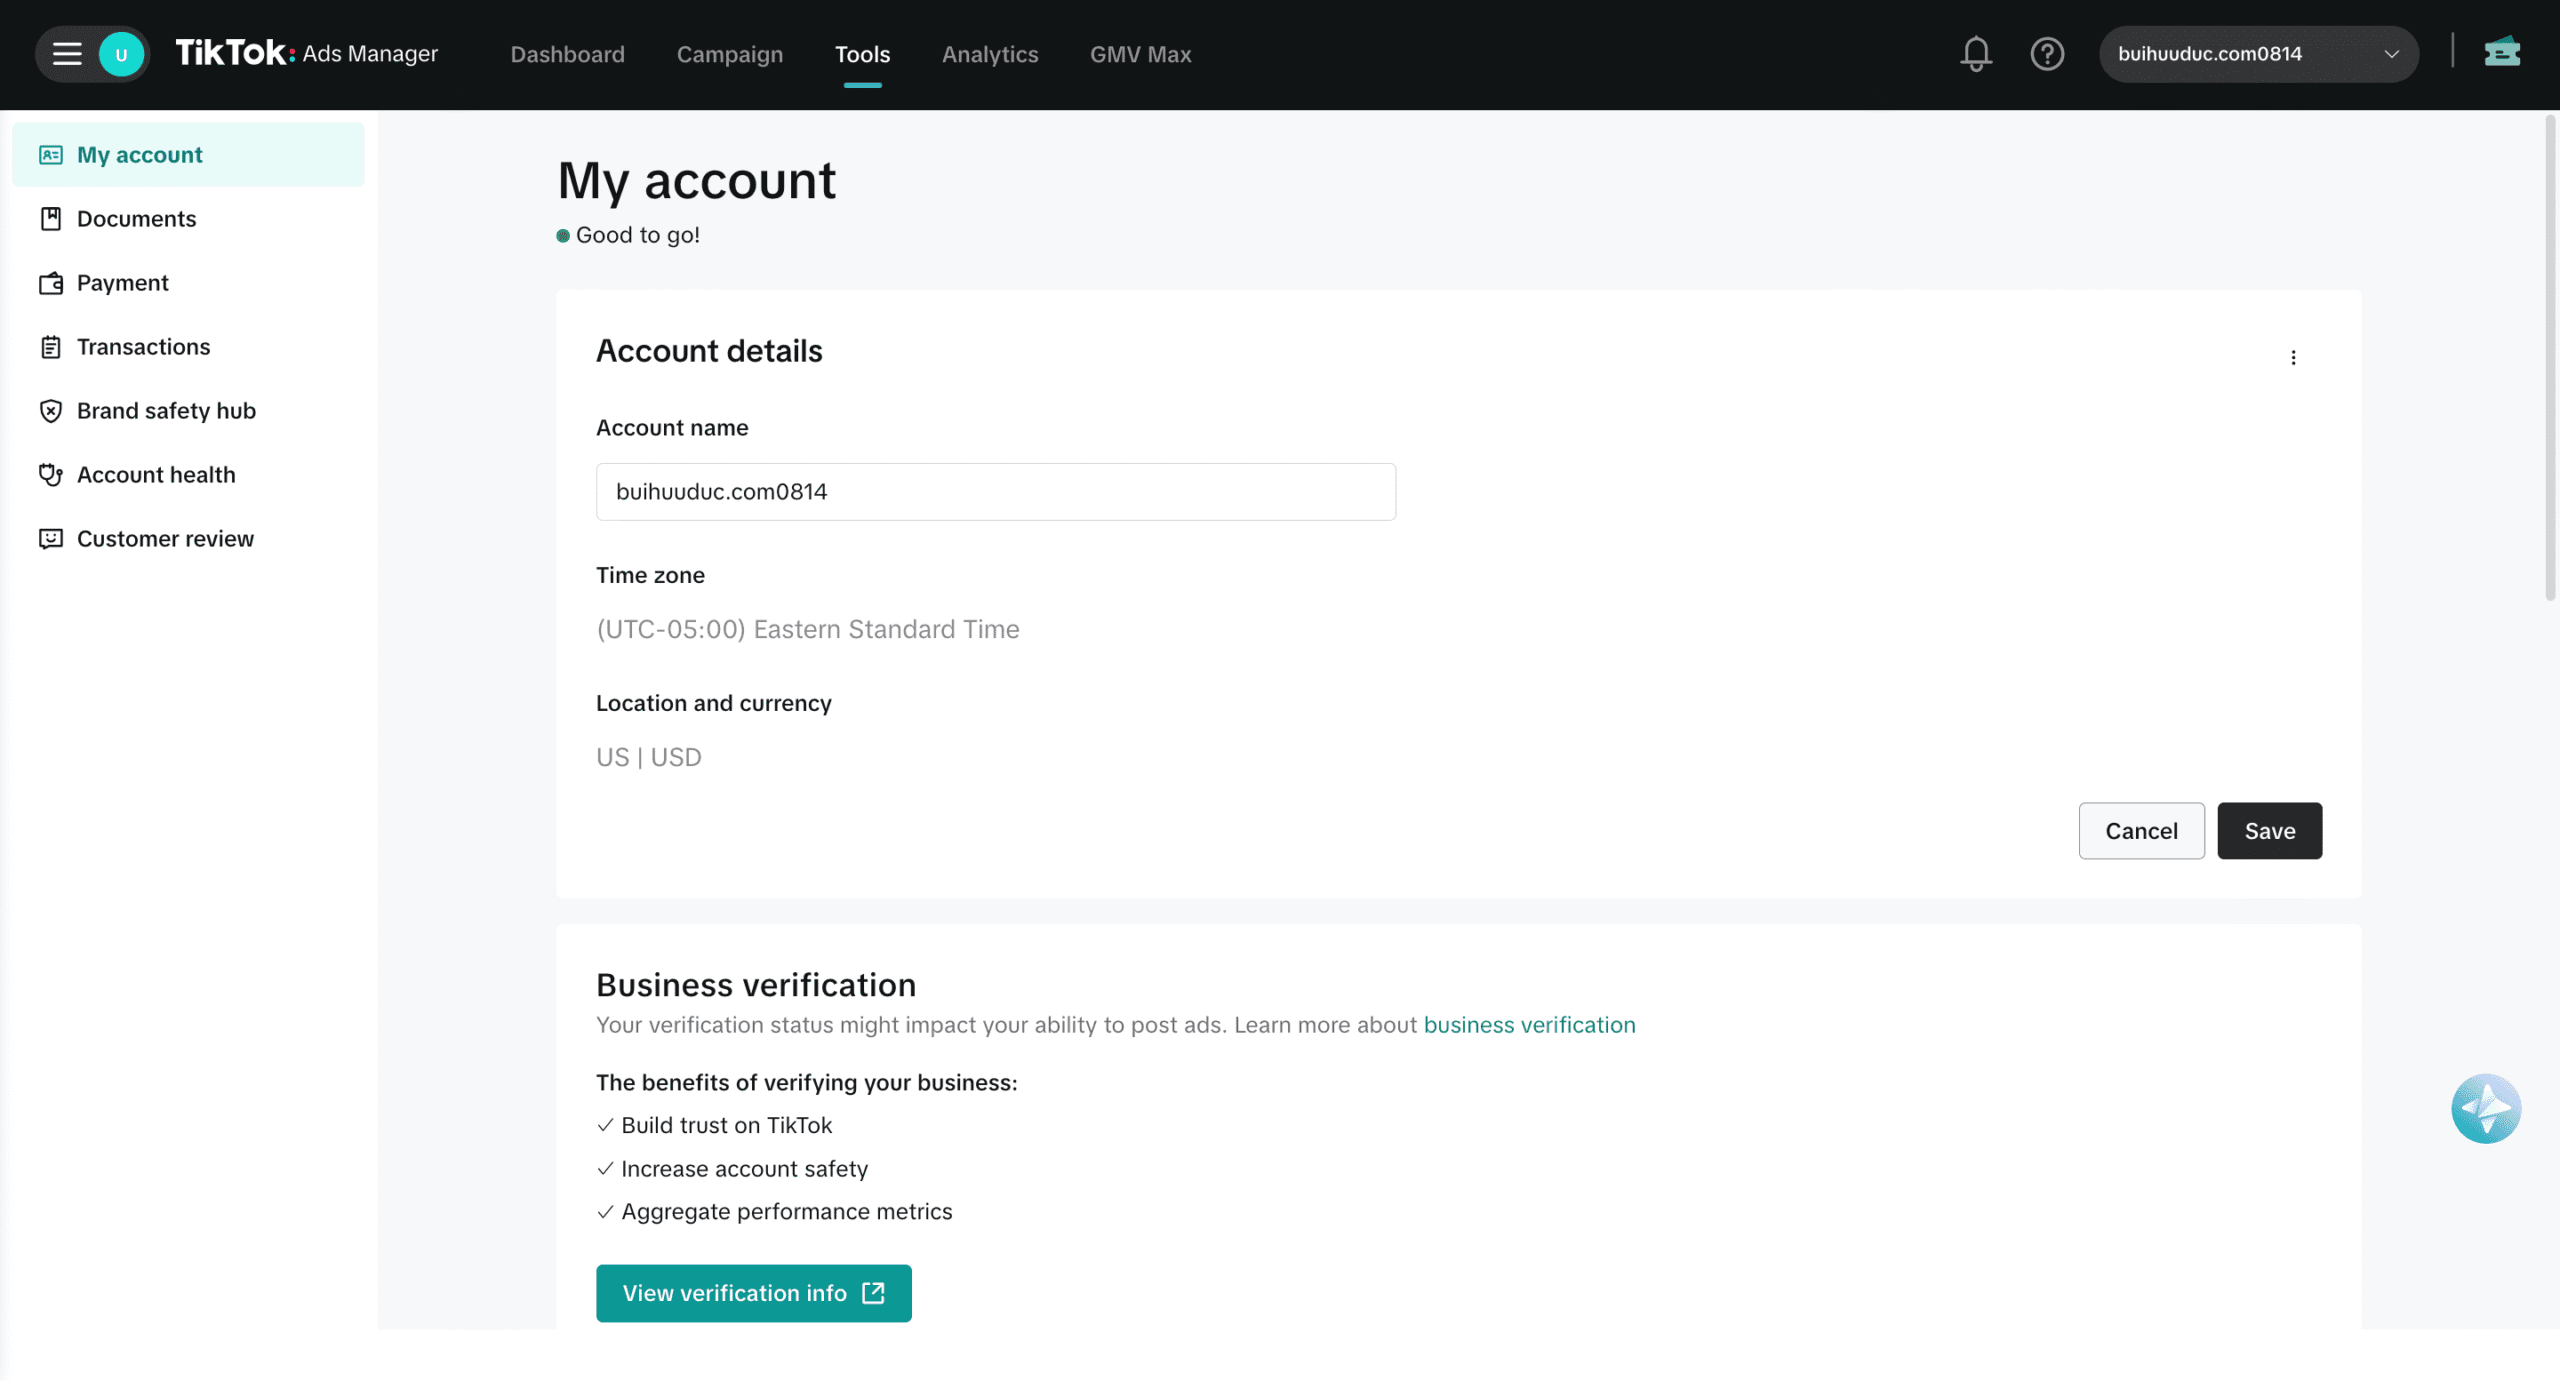This screenshot has height=1381, width=2560.
Task: Switch to the Dashboard tab
Action: pos(567,54)
